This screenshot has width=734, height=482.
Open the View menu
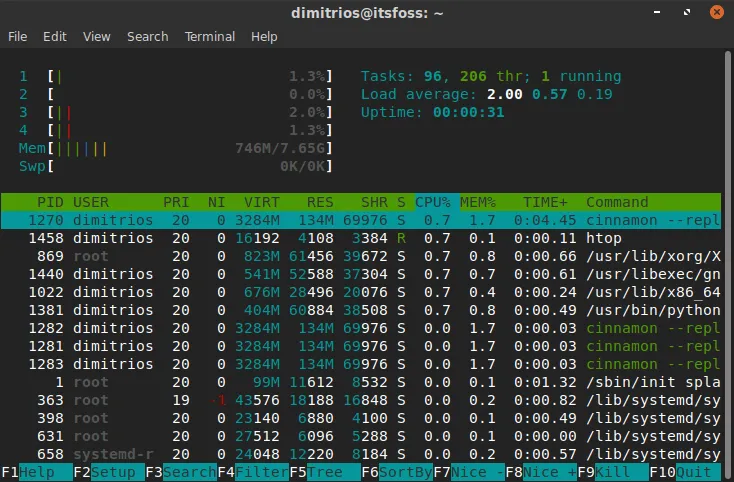point(97,36)
